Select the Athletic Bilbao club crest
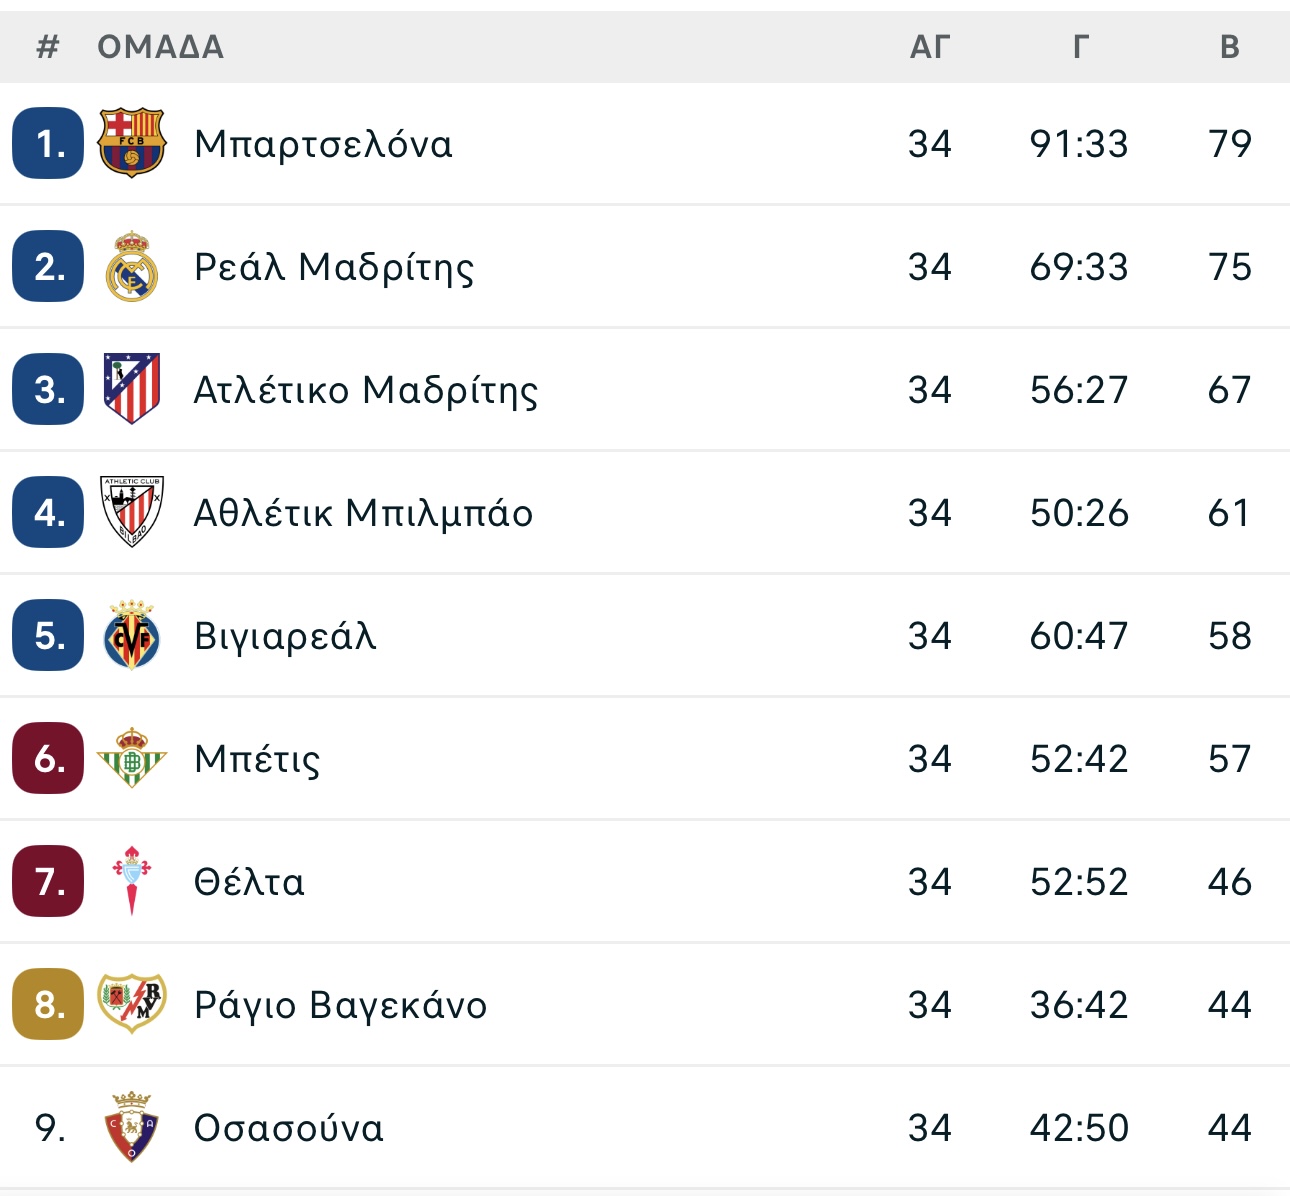Viewport: 1290px width, 1196px height. tap(131, 512)
